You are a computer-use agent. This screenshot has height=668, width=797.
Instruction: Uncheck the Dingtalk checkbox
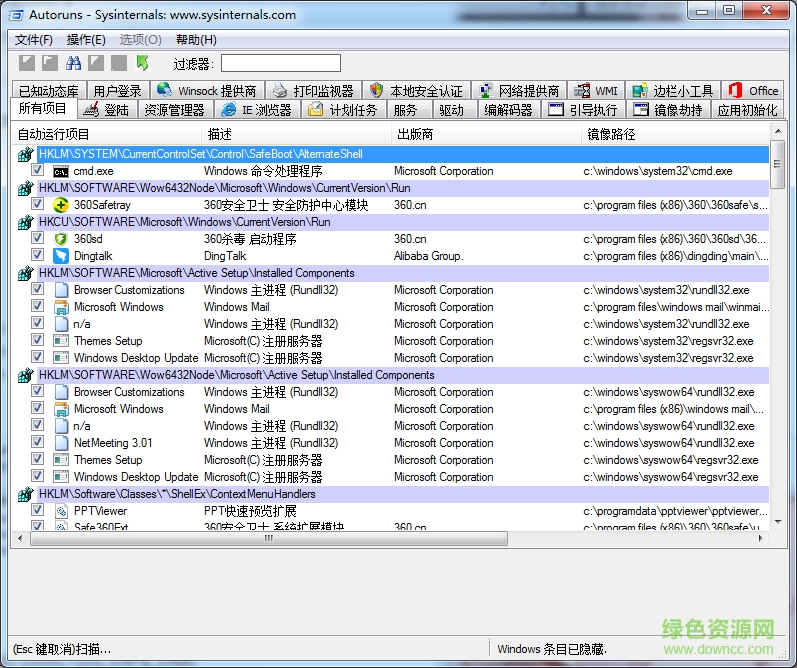pos(37,255)
